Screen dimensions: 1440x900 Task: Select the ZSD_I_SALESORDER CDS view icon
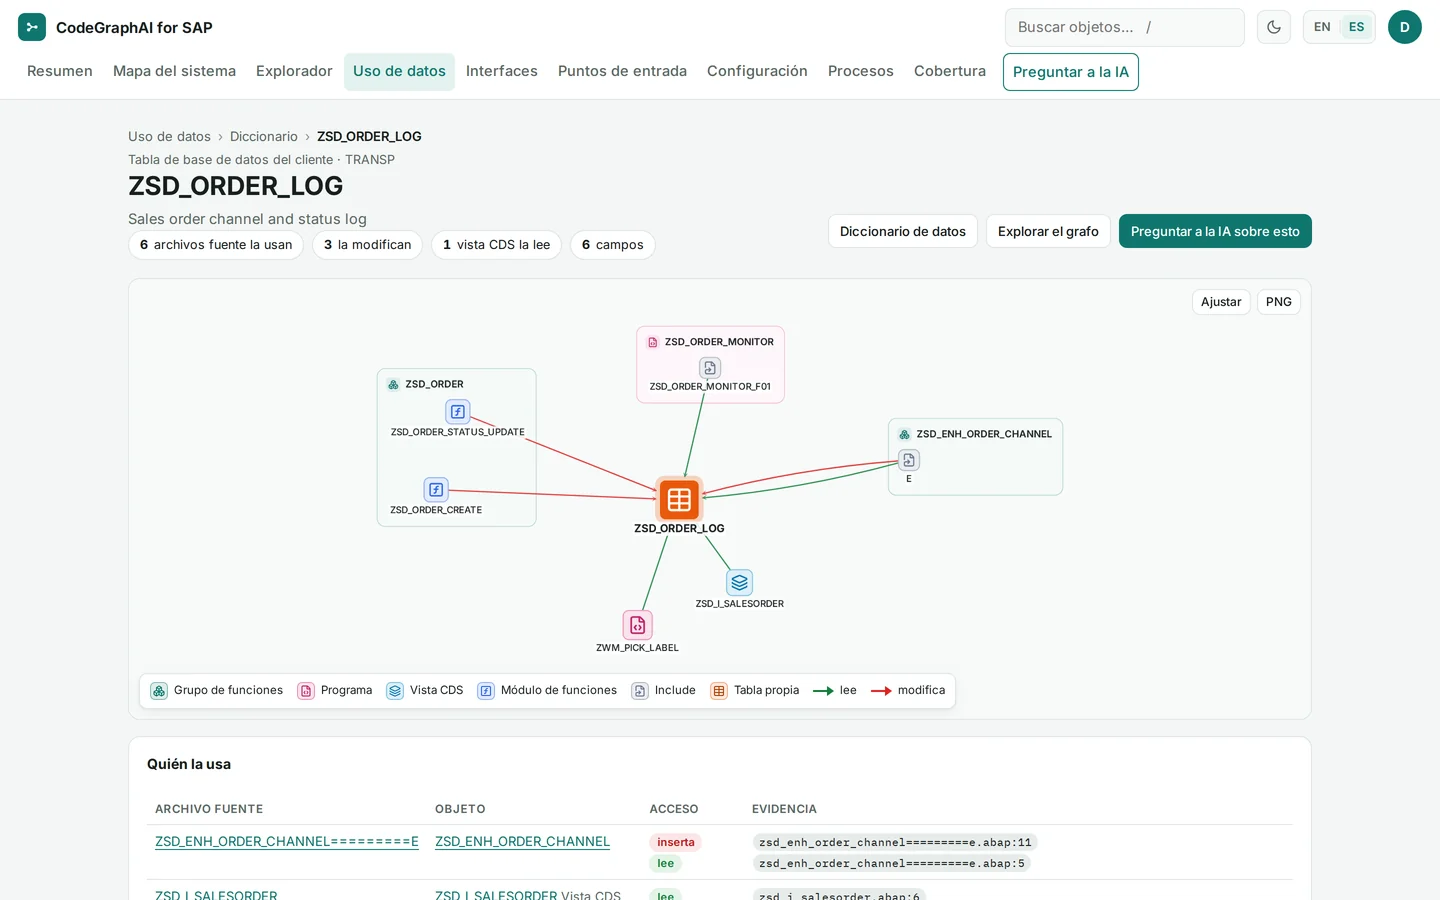pyautogui.click(x=739, y=582)
